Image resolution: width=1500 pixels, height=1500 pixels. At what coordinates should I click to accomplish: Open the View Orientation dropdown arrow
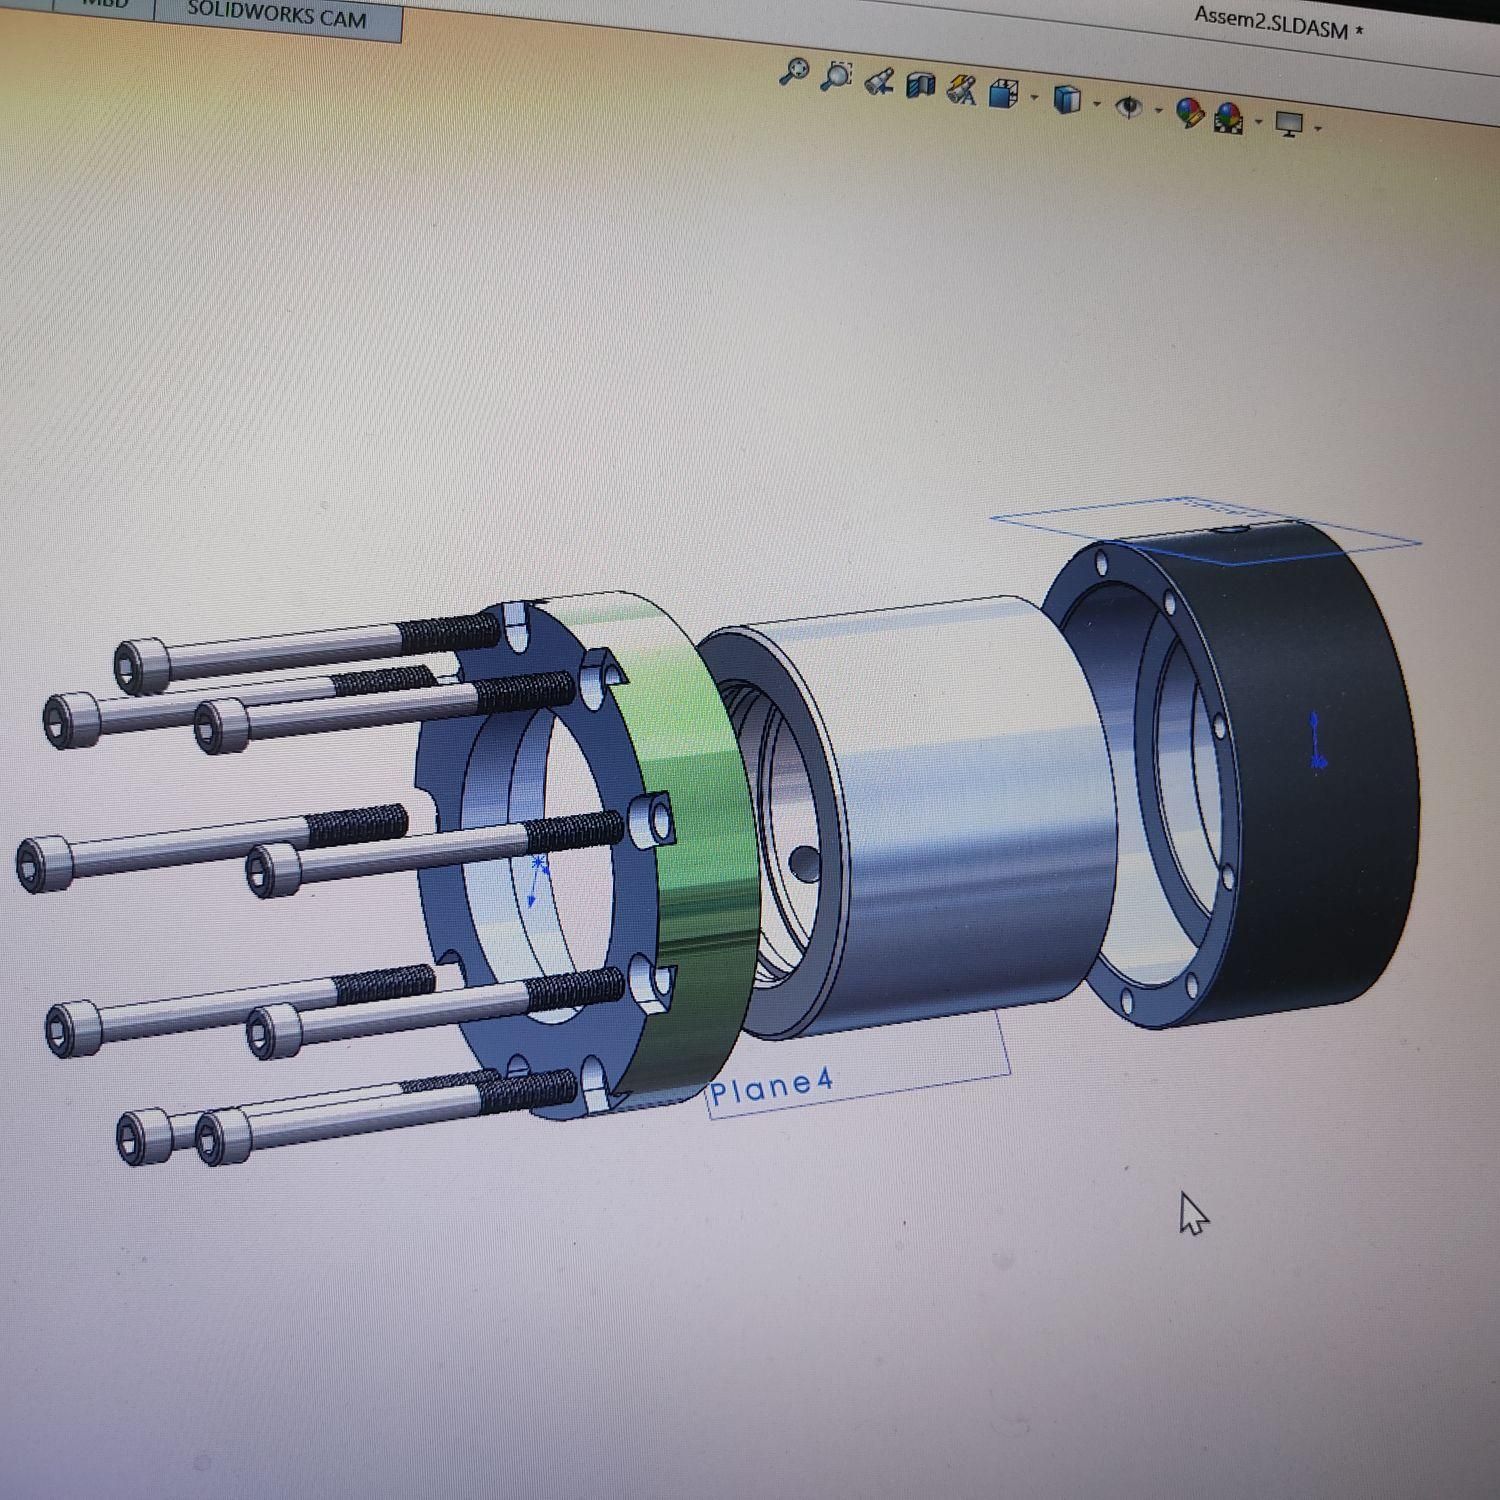pyautogui.click(x=1033, y=98)
